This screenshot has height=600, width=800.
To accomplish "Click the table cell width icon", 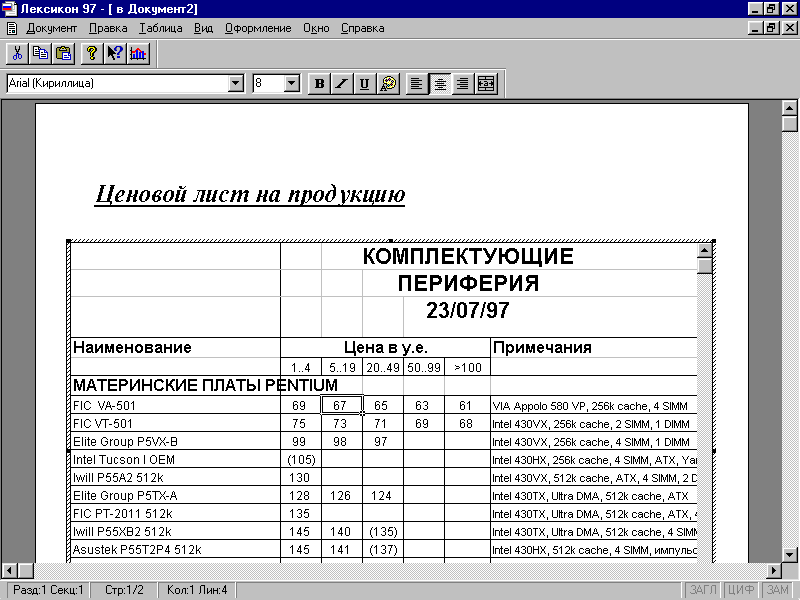I will click(486, 83).
